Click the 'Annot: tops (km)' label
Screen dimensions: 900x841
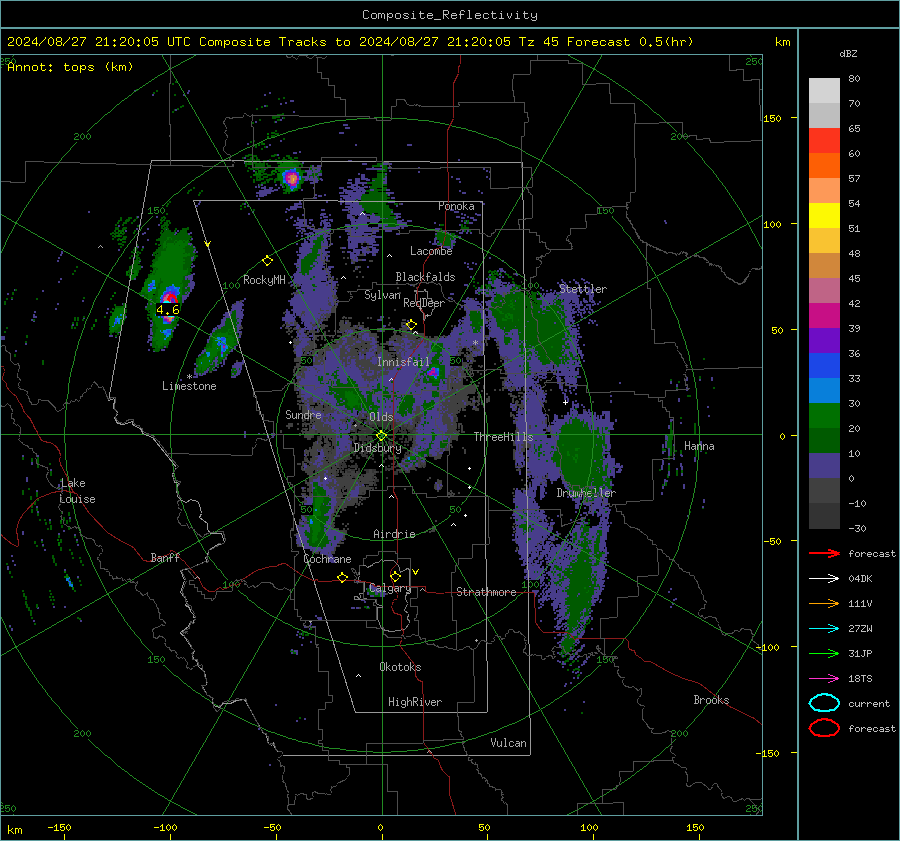70,67
